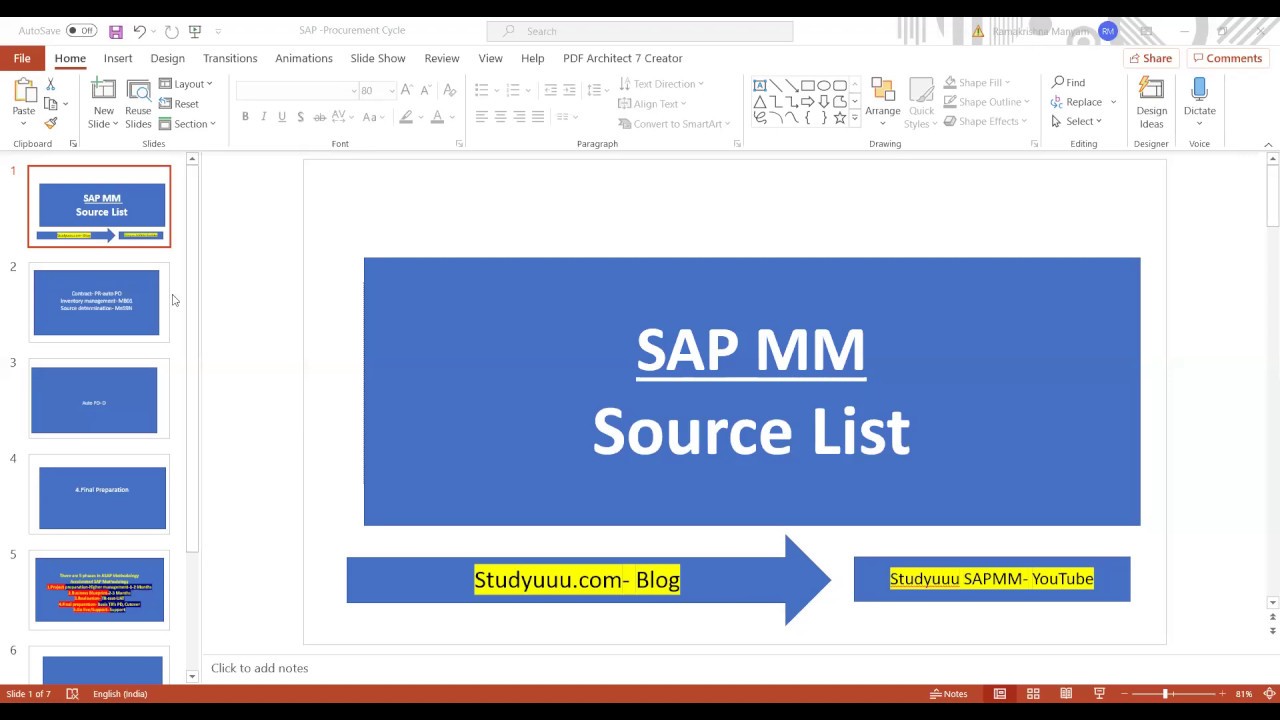Clear all formatting icon
1280x720 pixels.
(449, 90)
